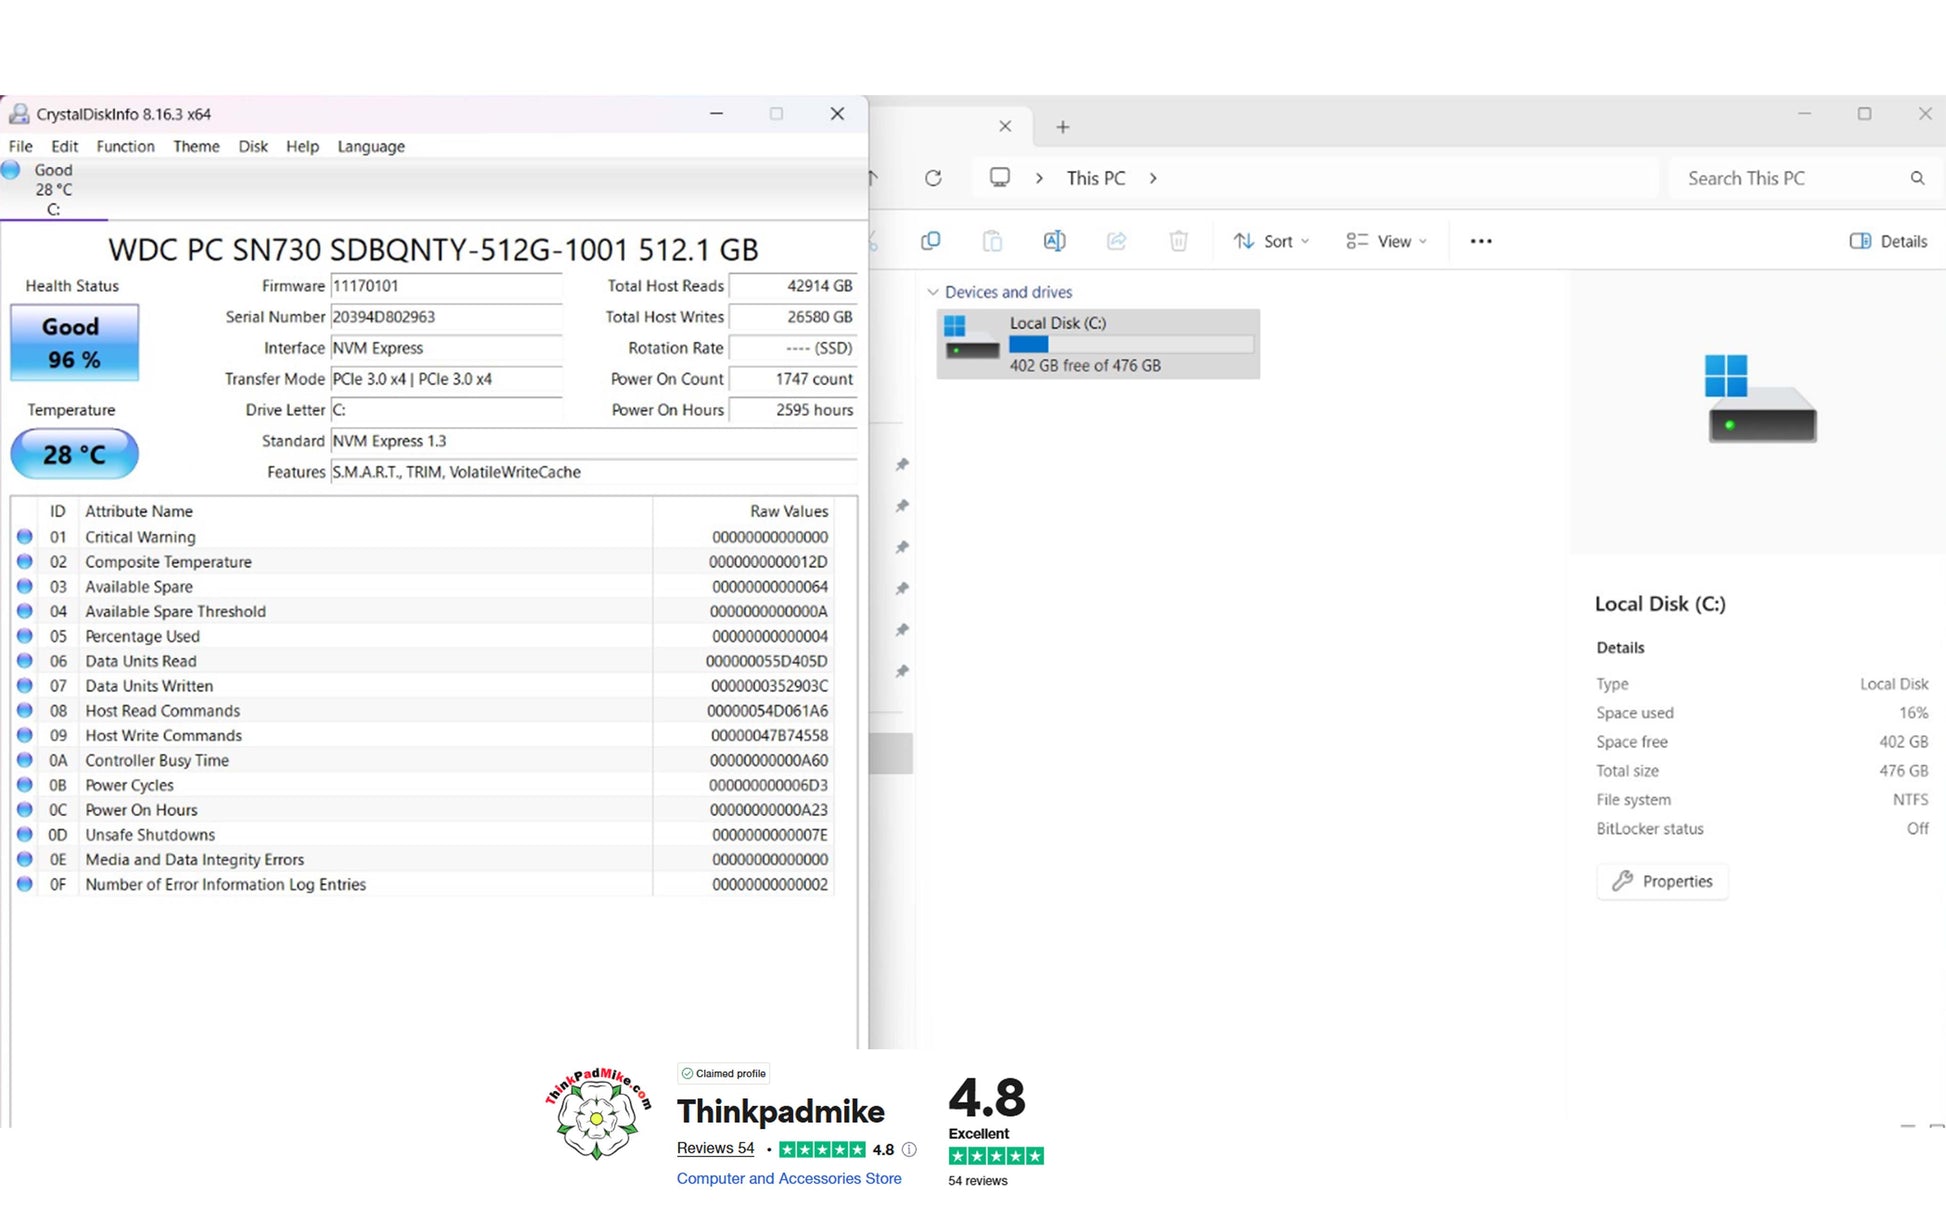
Task: Open the Function menu in CrystalDiskInfo
Action: pyautogui.click(x=125, y=146)
